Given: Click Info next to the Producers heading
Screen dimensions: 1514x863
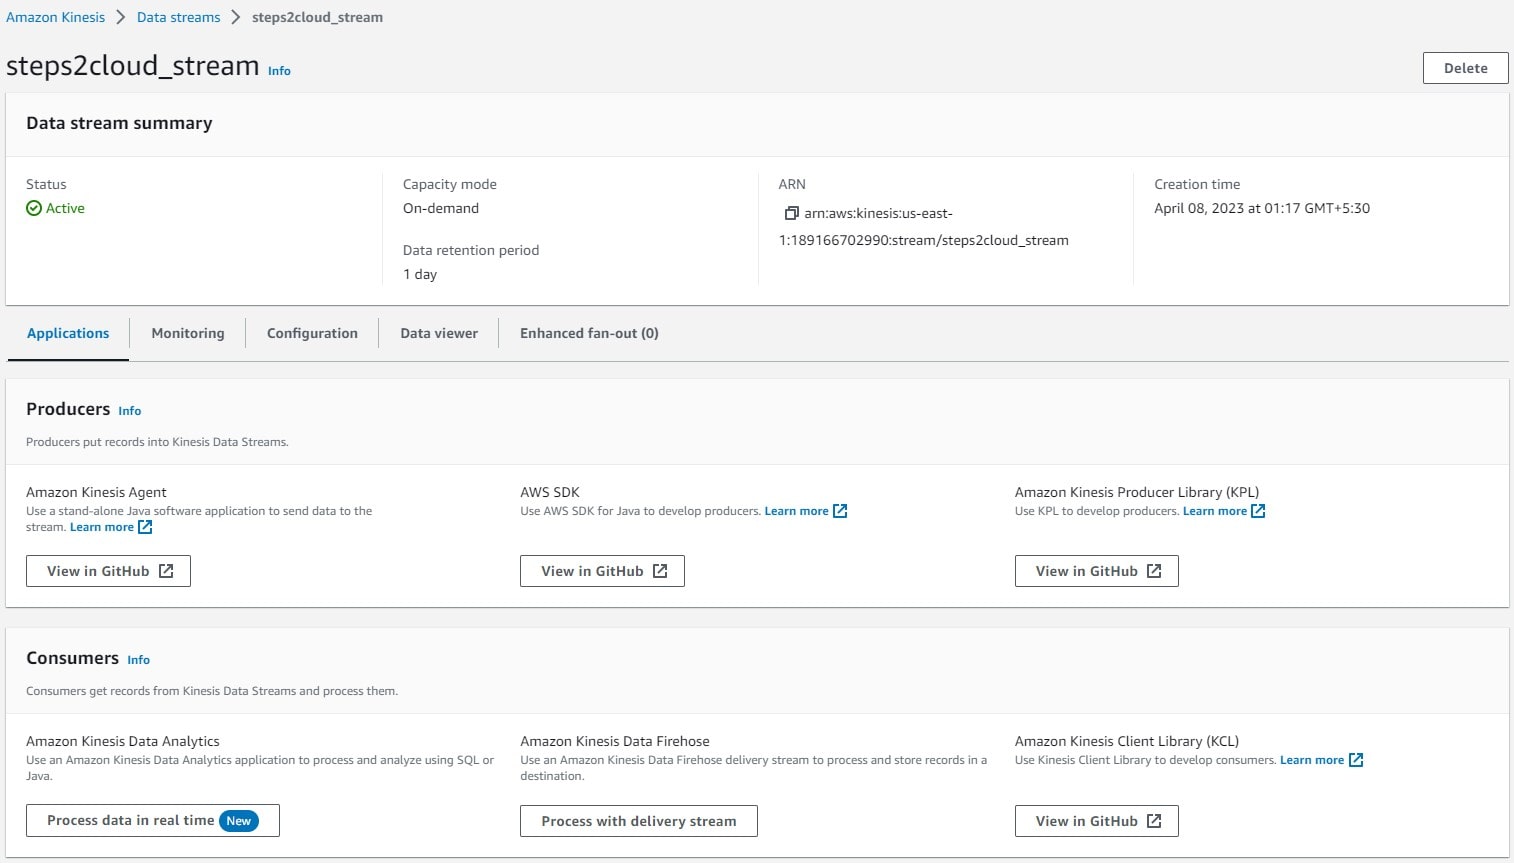Looking at the screenshot, I should 129,410.
